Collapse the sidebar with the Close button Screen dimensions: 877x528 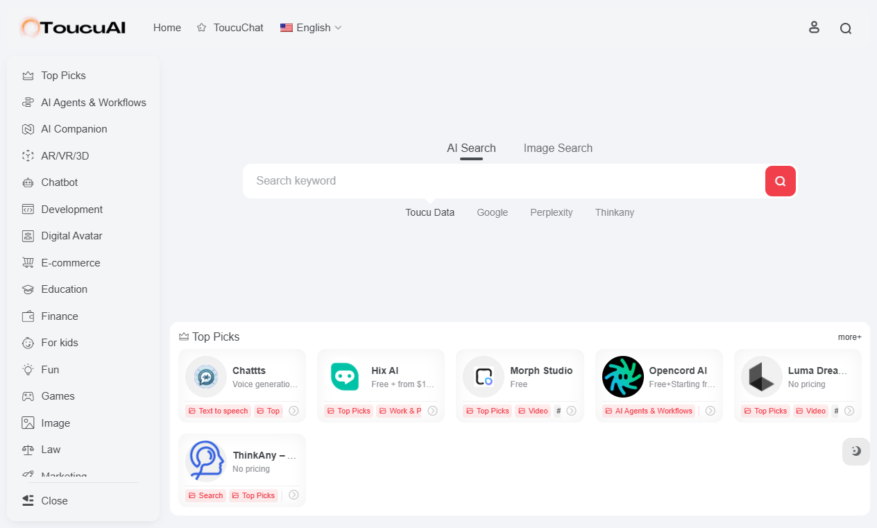tap(45, 501)
